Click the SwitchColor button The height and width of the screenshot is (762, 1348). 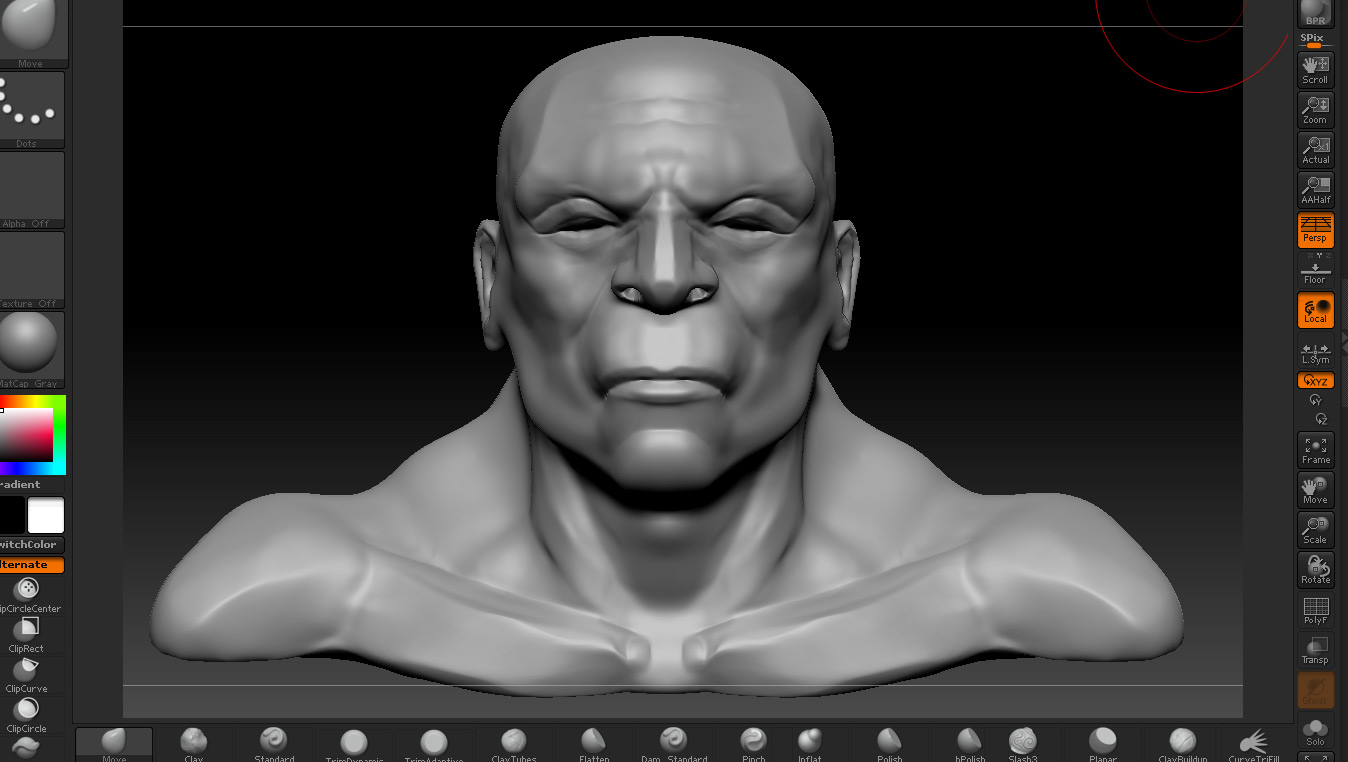(30, 545)
